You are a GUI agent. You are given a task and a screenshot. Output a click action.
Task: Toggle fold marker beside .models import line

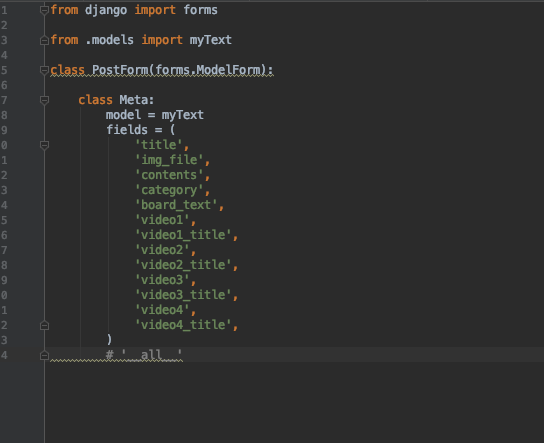tap(44, 41)
